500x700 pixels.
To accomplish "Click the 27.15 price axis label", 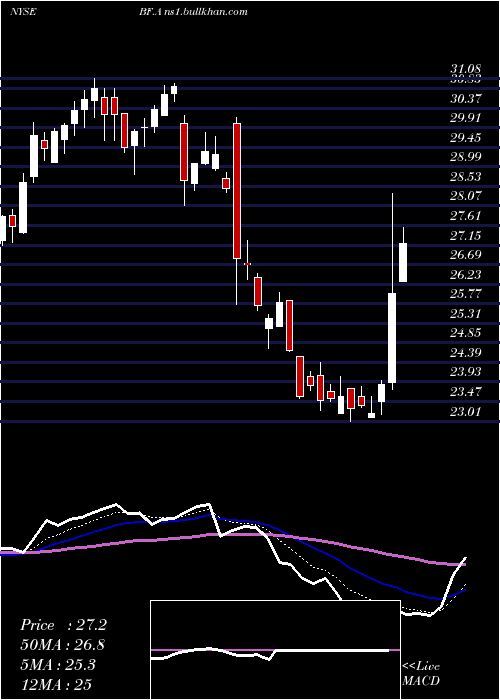I will click(x=466, y=235).
